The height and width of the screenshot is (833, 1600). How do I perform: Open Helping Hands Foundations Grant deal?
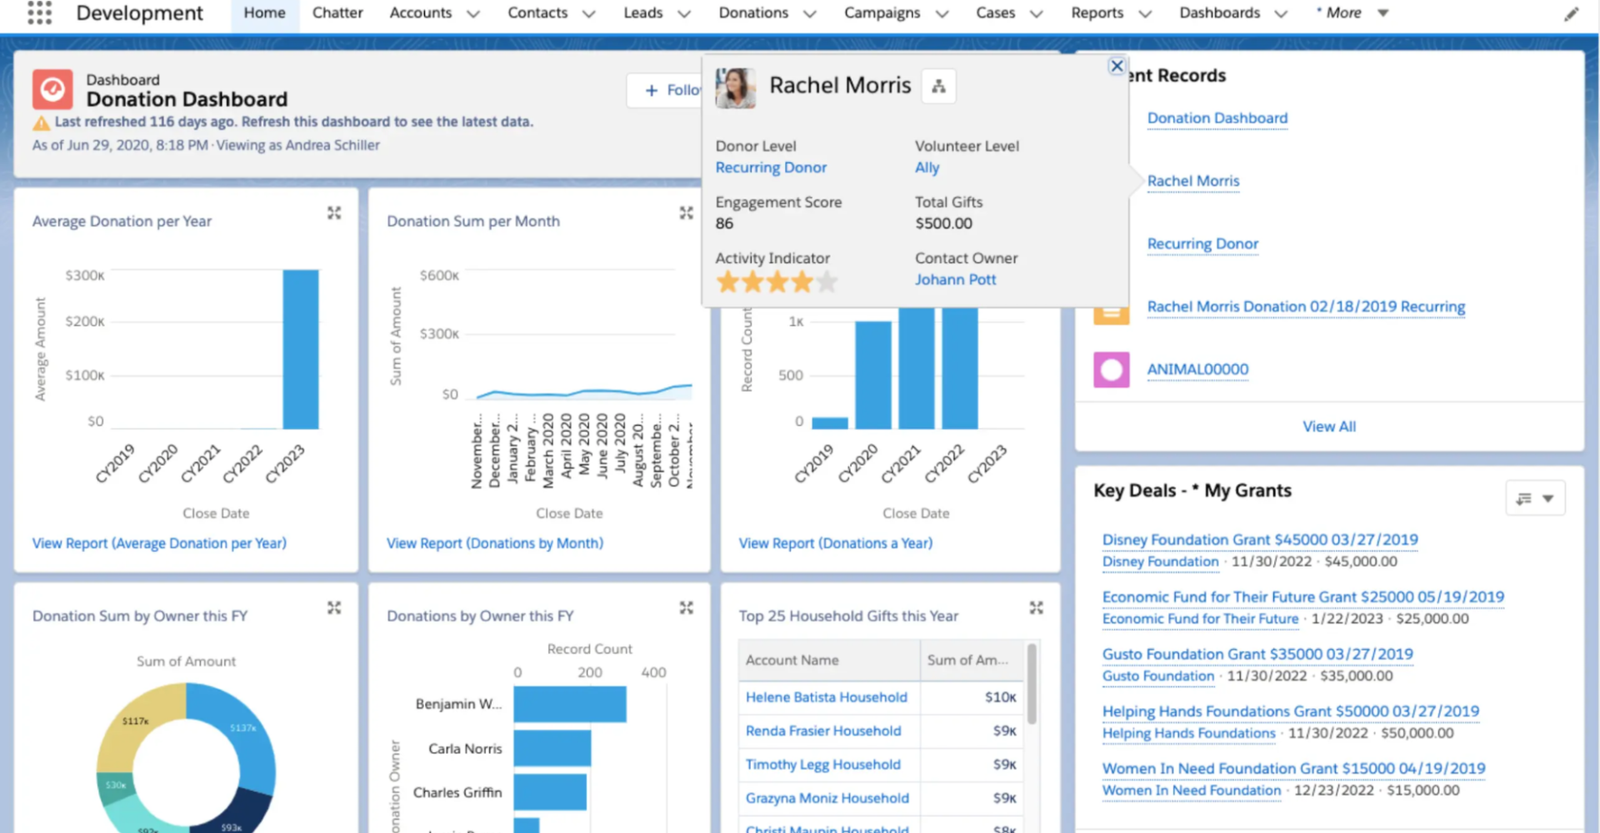(1290, 712)
